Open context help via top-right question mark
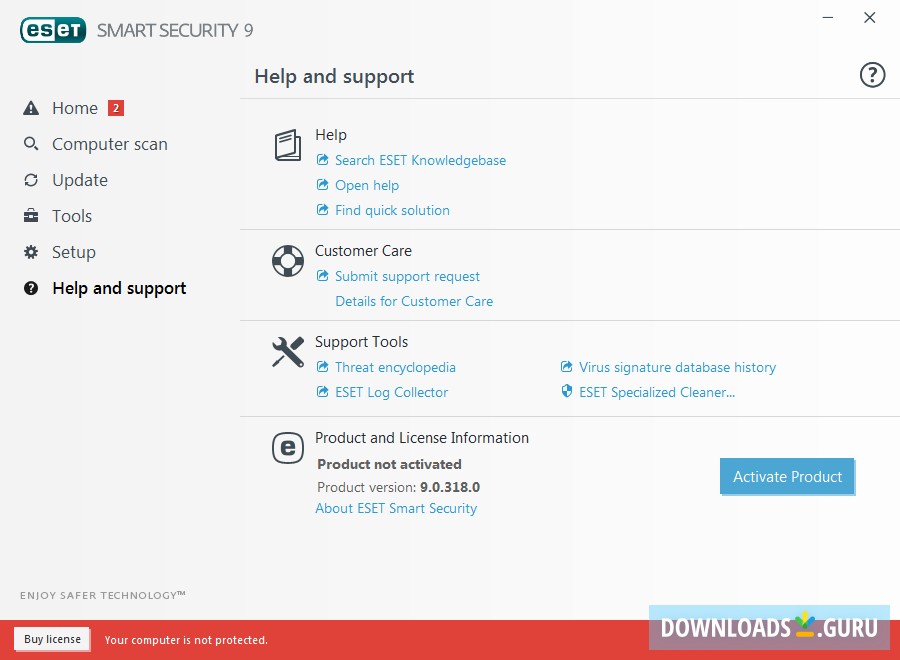 [x=872, y=75]
